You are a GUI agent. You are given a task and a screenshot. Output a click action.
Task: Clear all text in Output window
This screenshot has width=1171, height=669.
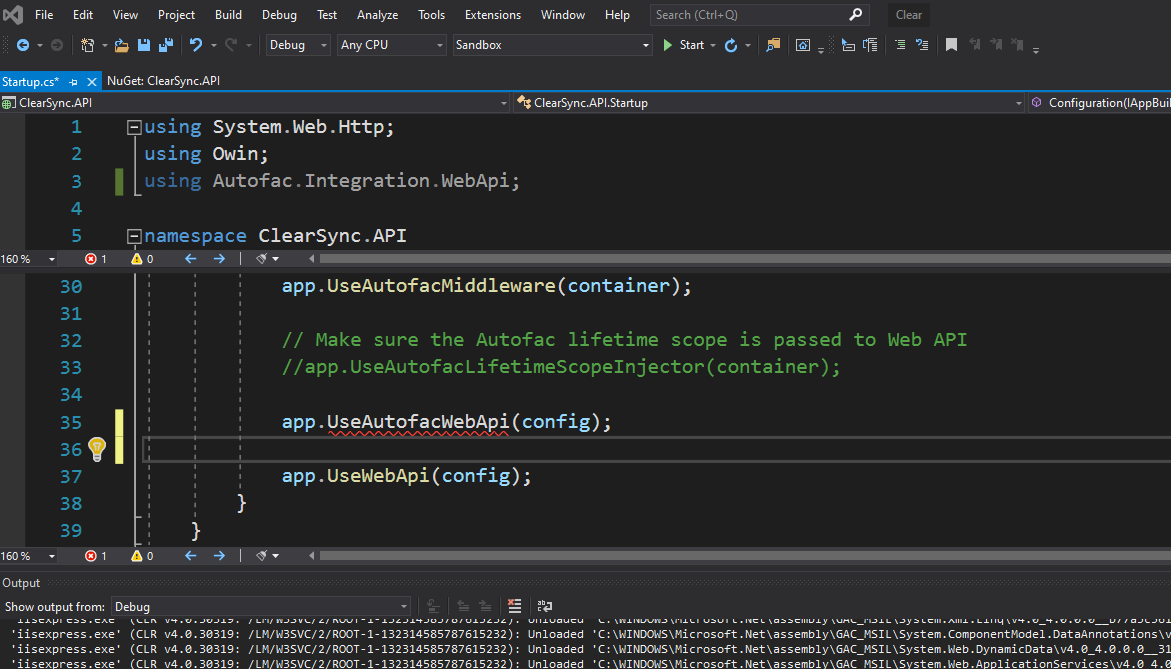pyautogui.click(x=514, y=606)
